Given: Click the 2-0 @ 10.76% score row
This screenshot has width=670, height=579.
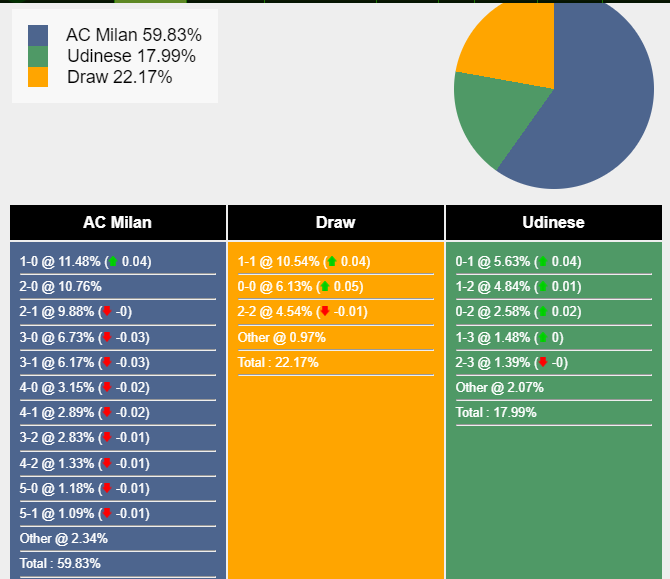Looking at the screenshot, I should [x=61, y=287].
